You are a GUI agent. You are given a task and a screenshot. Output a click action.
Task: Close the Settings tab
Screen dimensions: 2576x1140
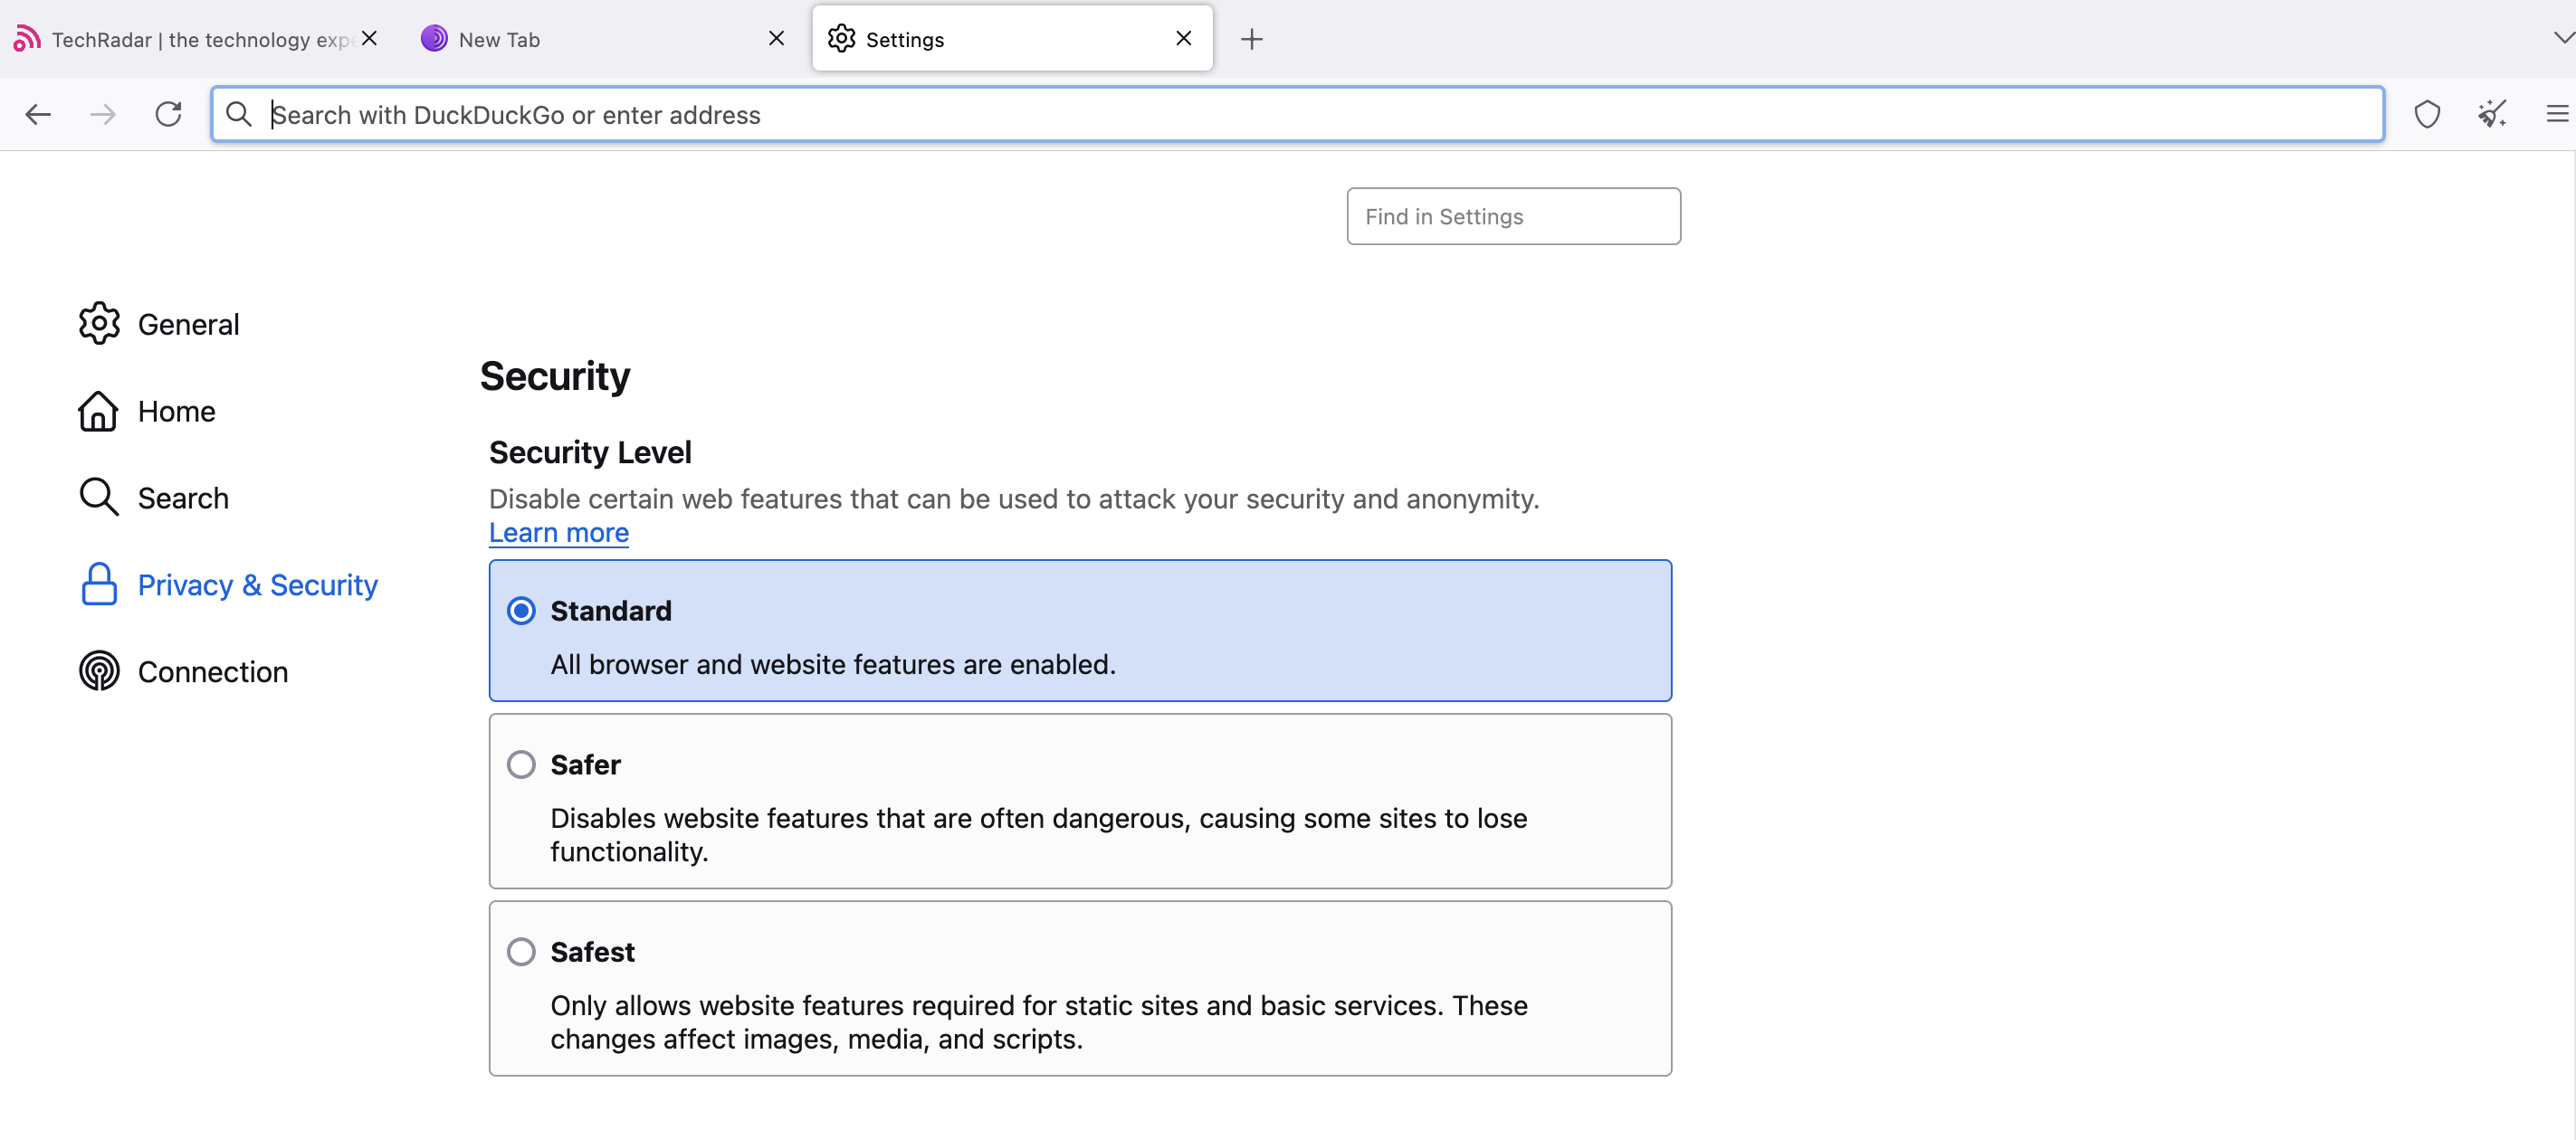tap(1183, 38)
